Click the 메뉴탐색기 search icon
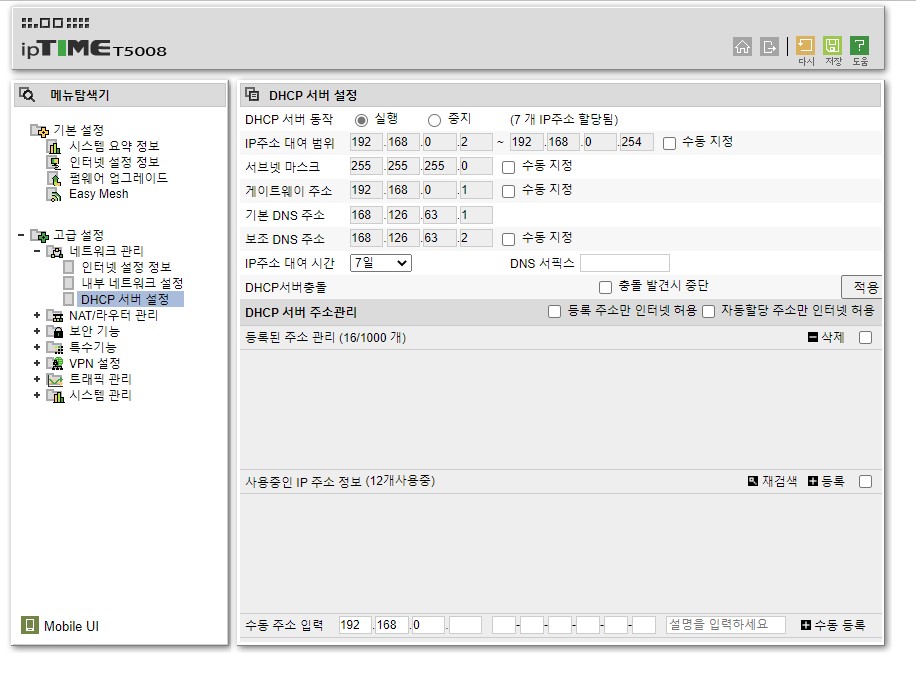Viewport: 916px width, 687px height. tap(27, 94)
